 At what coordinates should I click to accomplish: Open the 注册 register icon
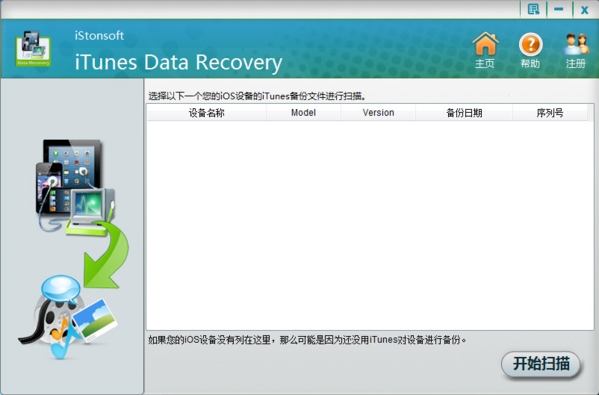(576, 50)
